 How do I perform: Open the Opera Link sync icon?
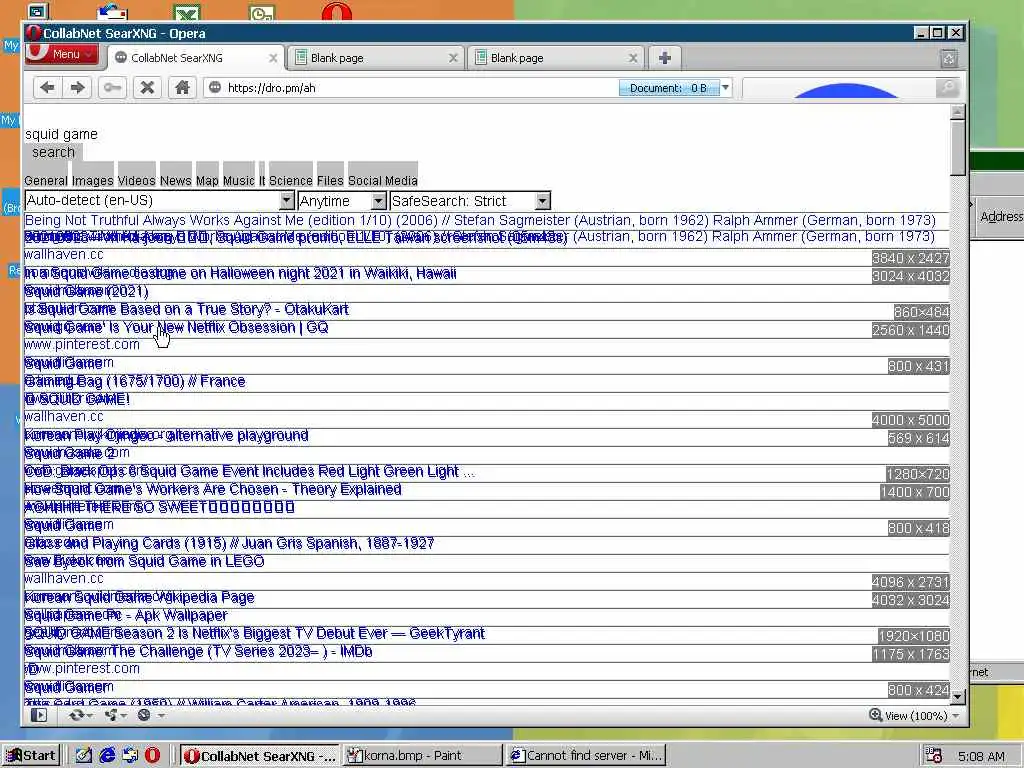pos(76,715)
